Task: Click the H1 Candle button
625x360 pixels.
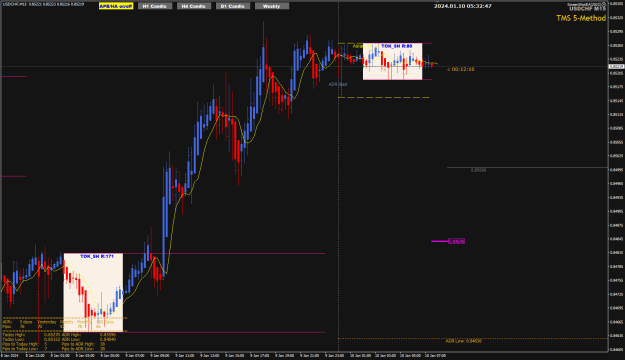Action: pyautogui.click(x=155, y=6)
